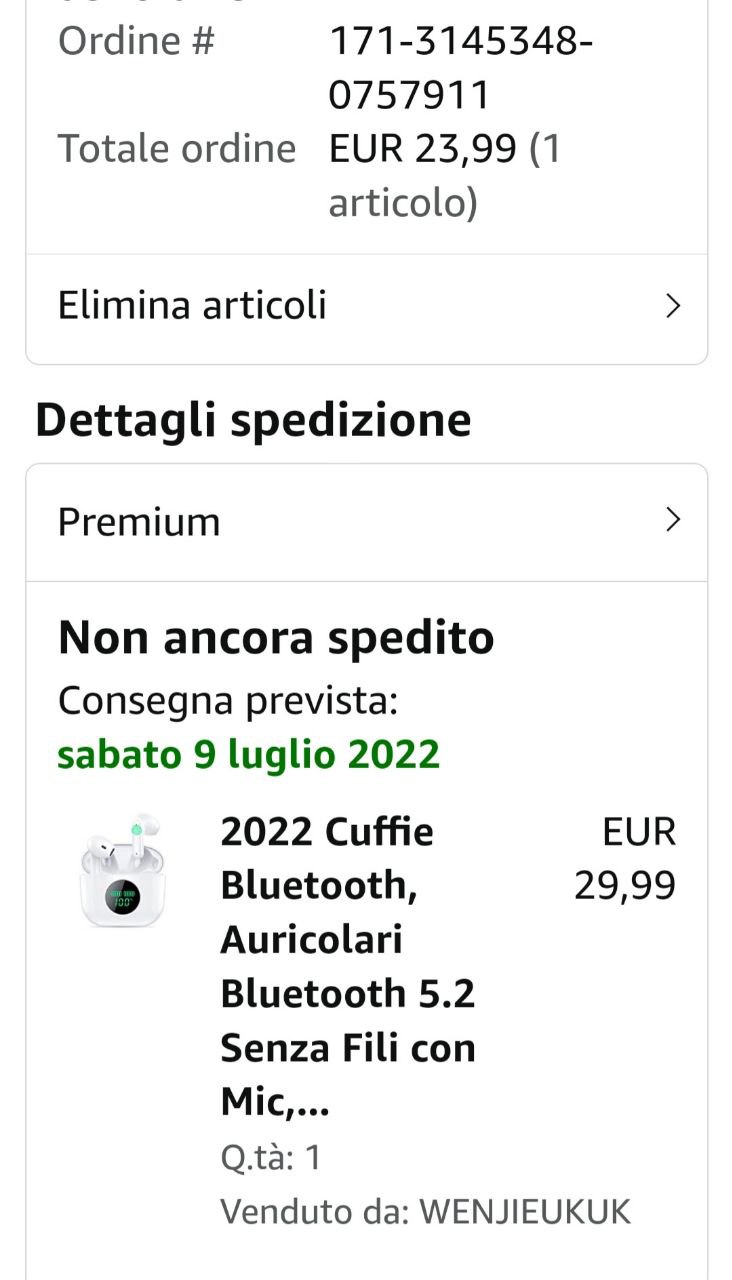This screenshot has height=1280, width=732.
Task: Click the EUR 23,99 order total
Action: tap(423, 149)
